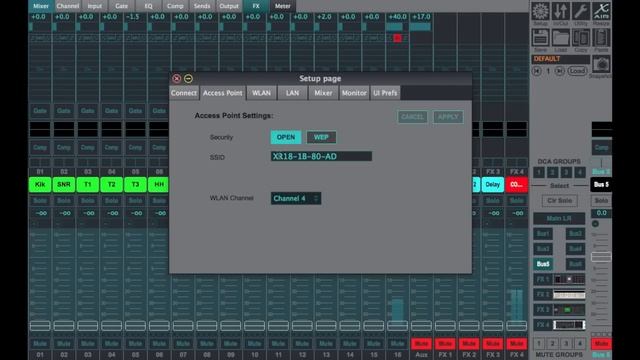Toggle Mute on the FX 3 channel
This screenshot has height=360, width=640.
click(x=493, y=344)
